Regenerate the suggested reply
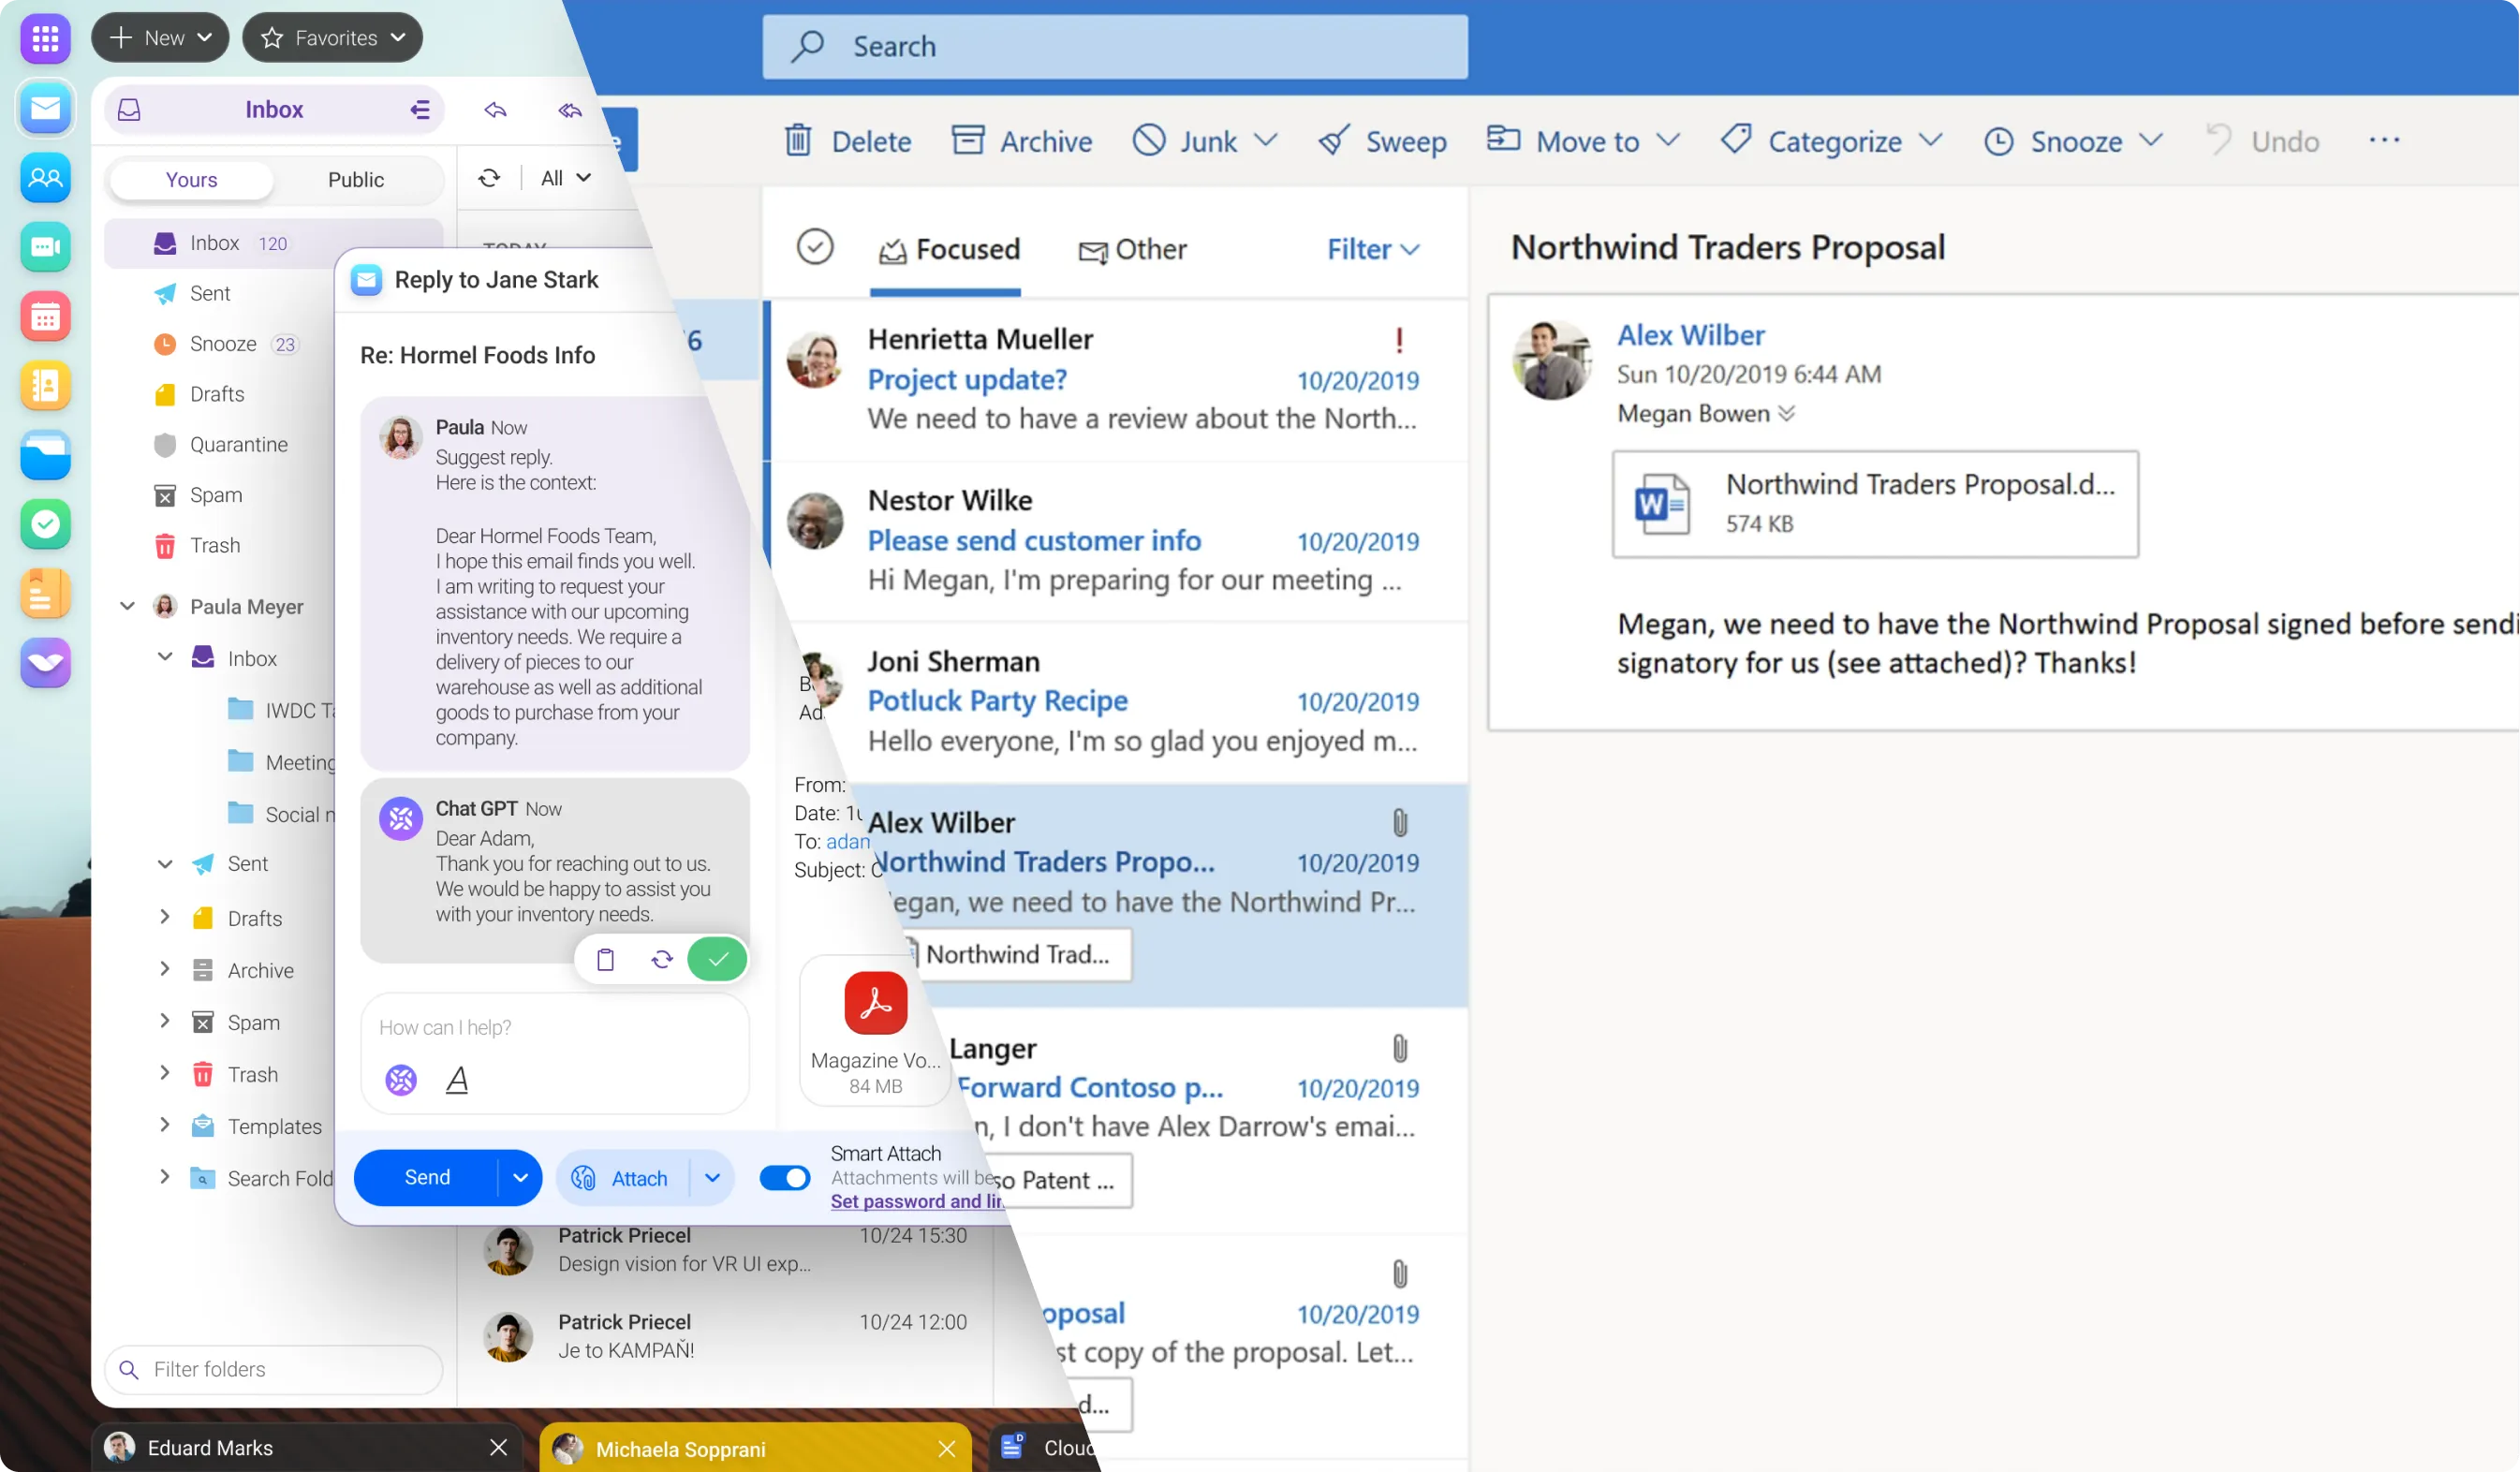 [661, 958]
